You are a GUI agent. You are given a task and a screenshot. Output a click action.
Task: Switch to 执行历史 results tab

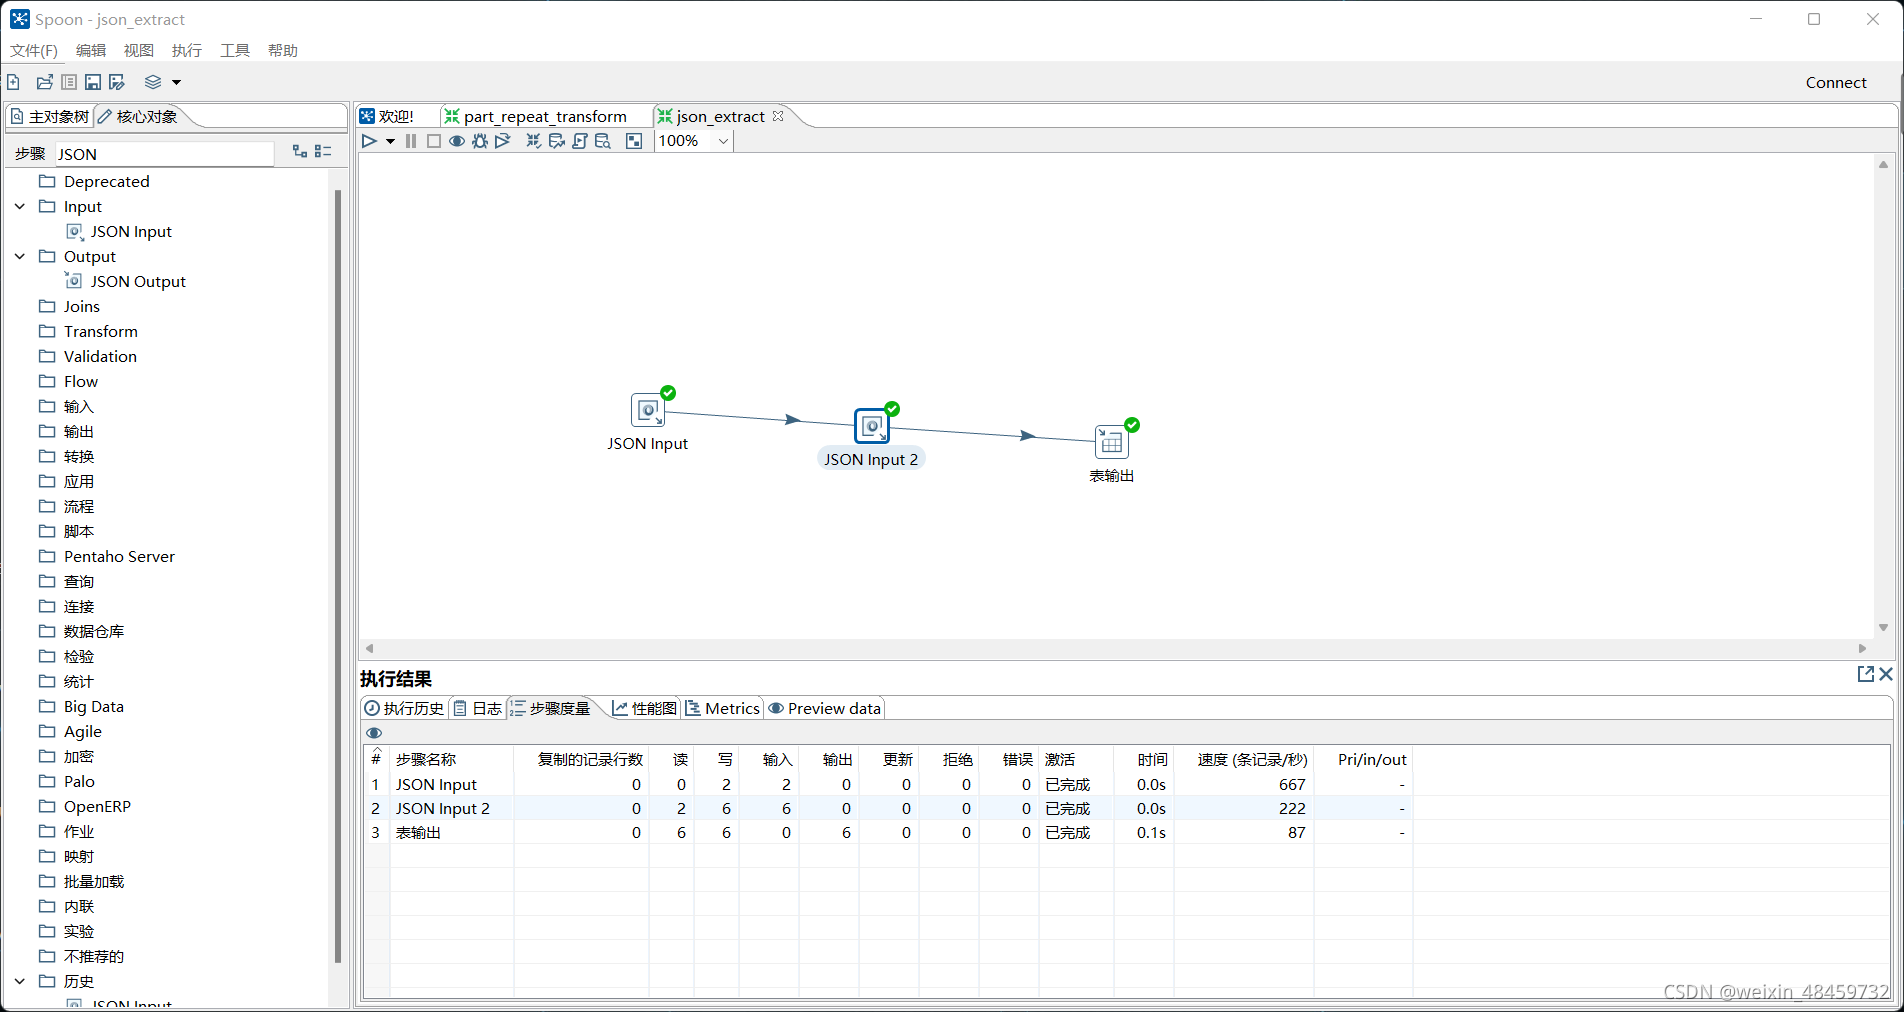point(404,708)
